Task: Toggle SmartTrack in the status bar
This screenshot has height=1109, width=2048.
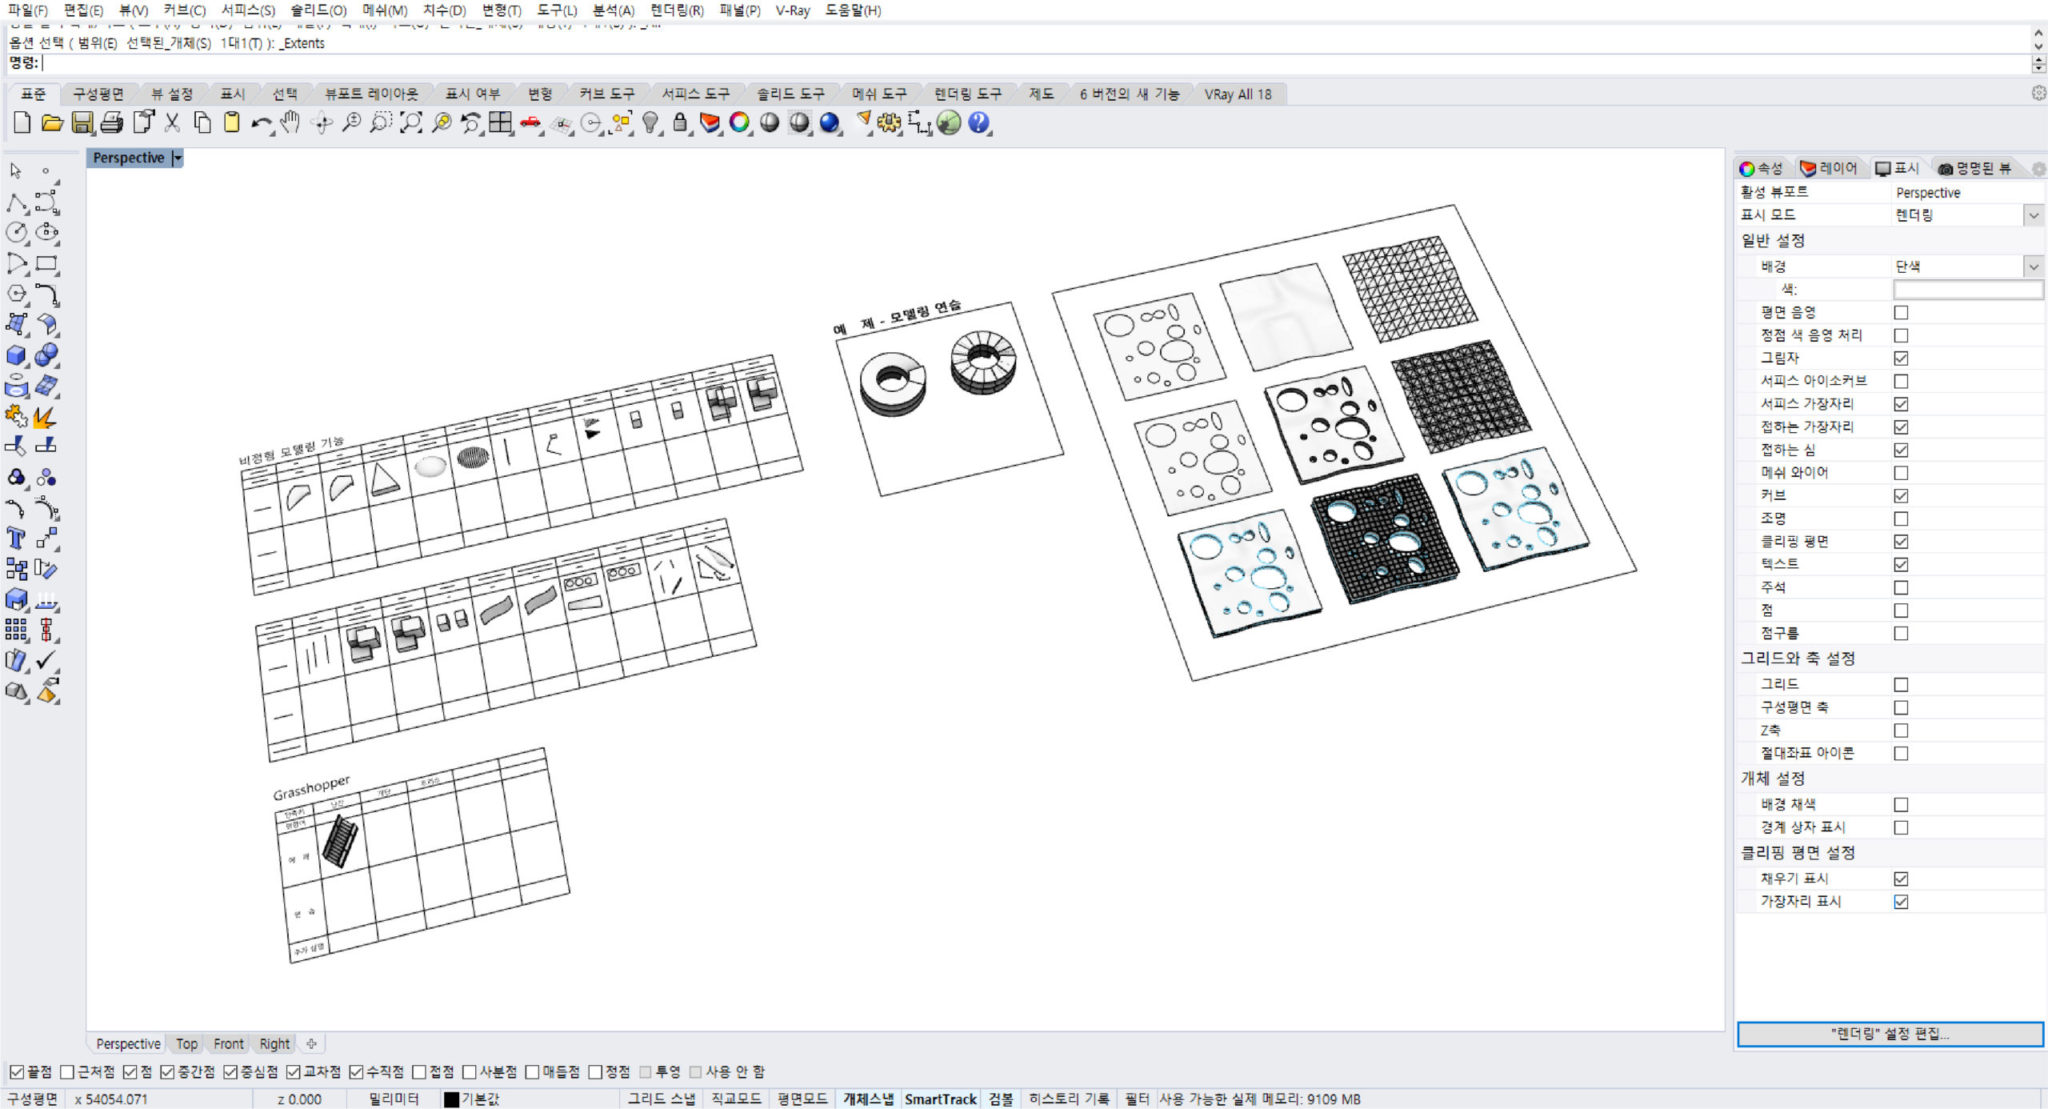Action: coord(940,1099)
